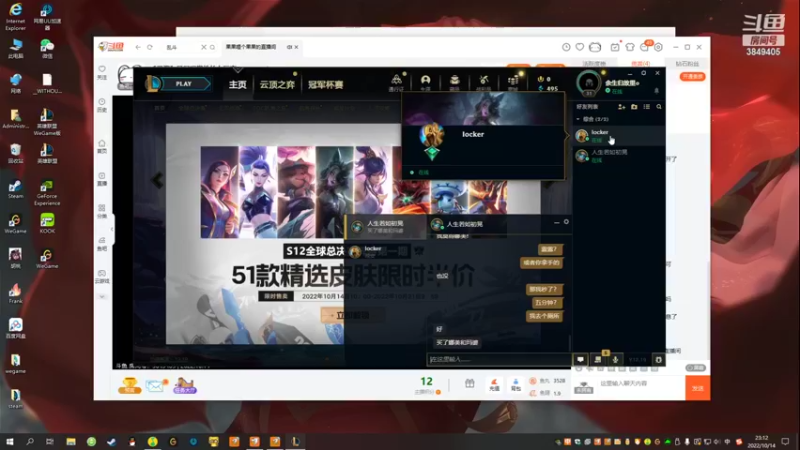Click the orange 发送 send button

pos(697,388)
